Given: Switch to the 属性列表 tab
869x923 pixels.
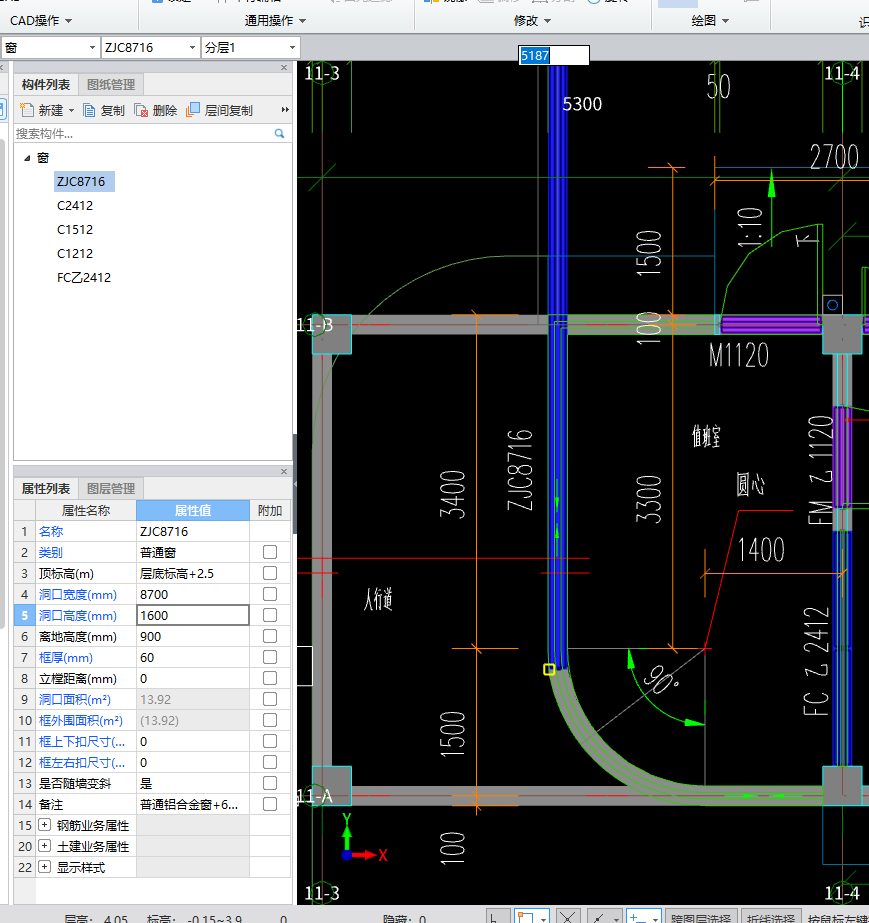Looking at the screenshot, I should click(46, 489).
